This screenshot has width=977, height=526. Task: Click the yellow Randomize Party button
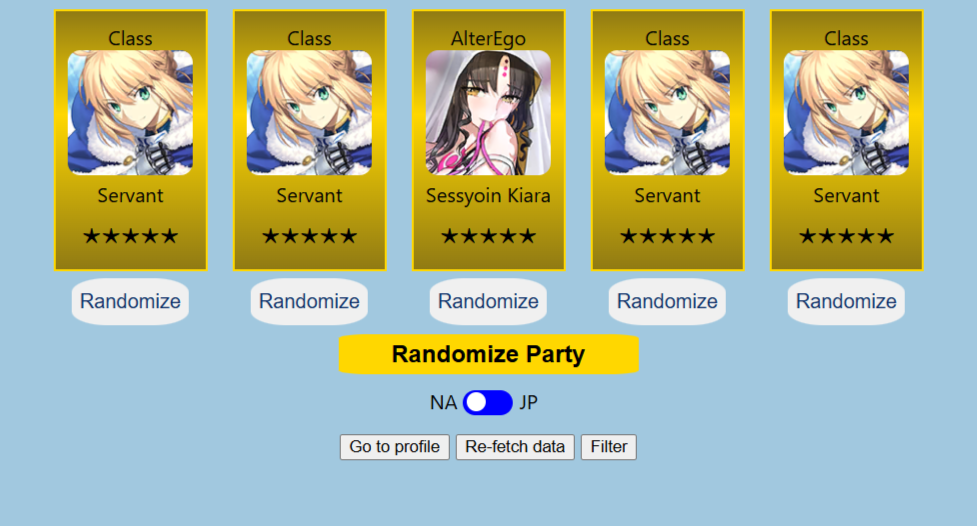(488, 354)
